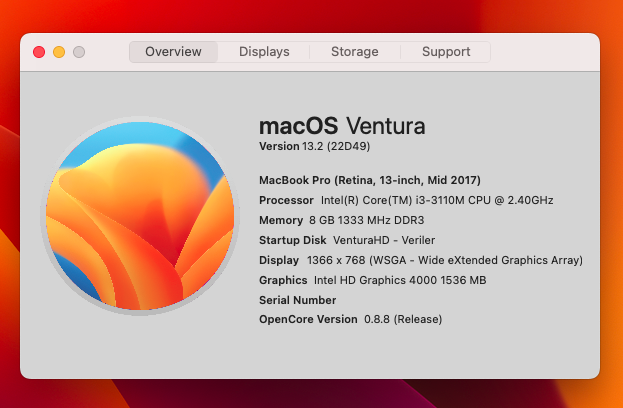Screen dimensions: 623x408
Task: Minimize window with the yellow button
Action: [x=59, y=52]
